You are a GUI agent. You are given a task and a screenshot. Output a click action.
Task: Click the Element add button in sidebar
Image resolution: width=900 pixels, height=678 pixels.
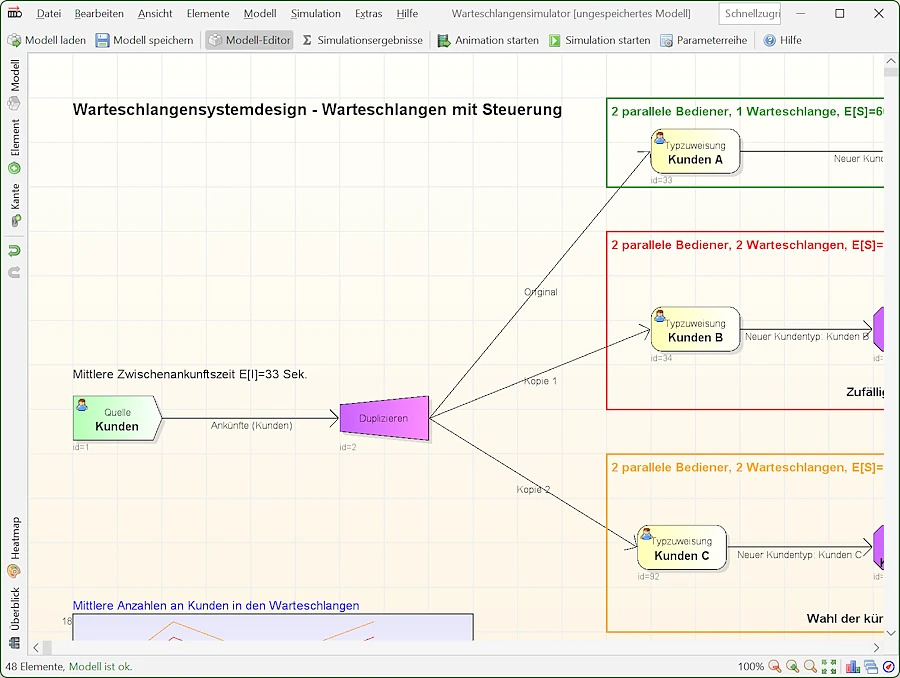click(14, 146)
